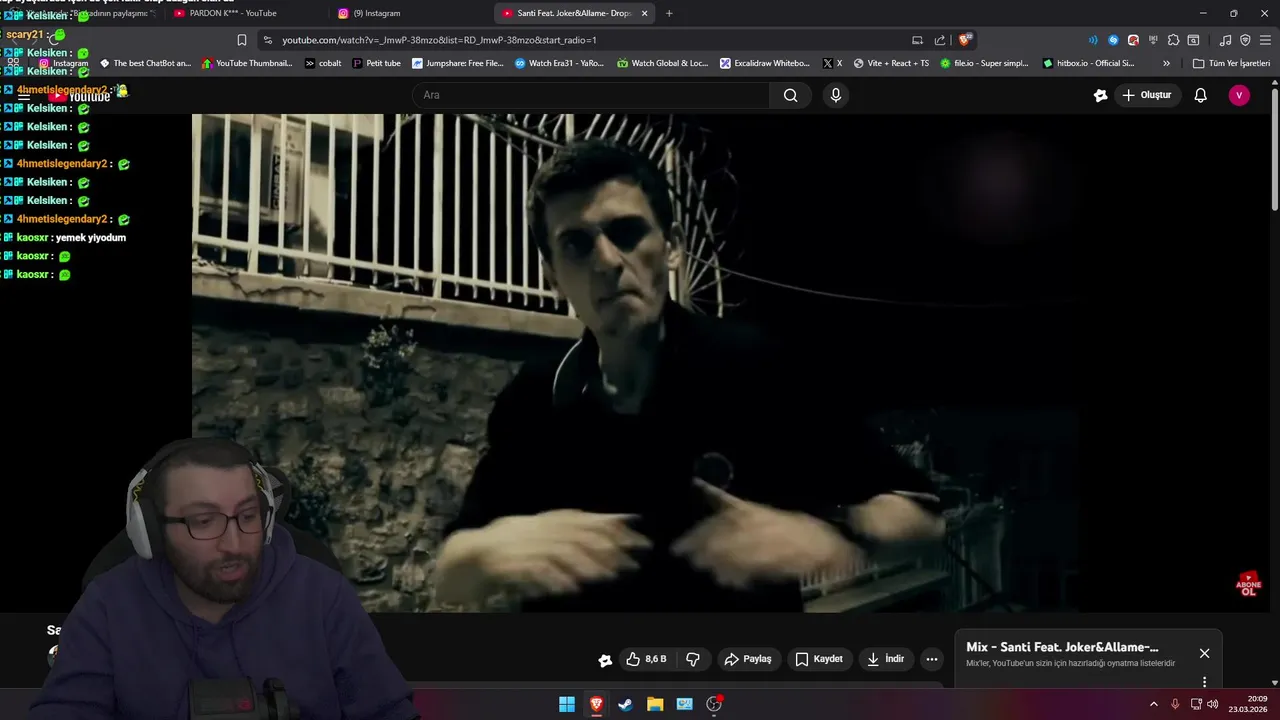Screen dimensions: 1280x720
Task: Click the address bar URL youtube.com/watch
Action: coord(439,40)
